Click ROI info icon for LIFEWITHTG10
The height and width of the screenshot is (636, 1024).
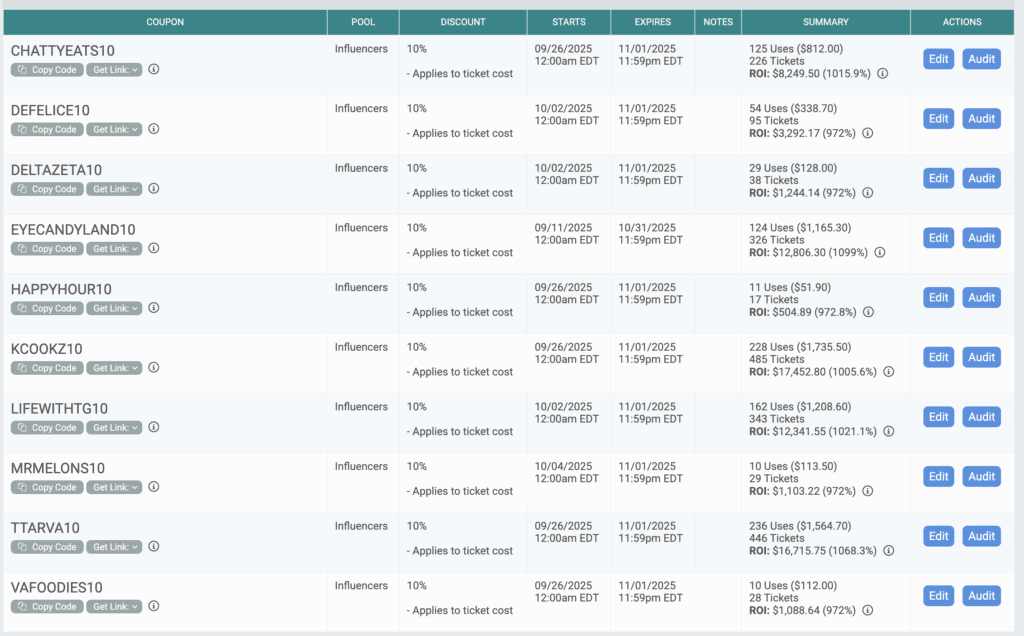point(888,432)
